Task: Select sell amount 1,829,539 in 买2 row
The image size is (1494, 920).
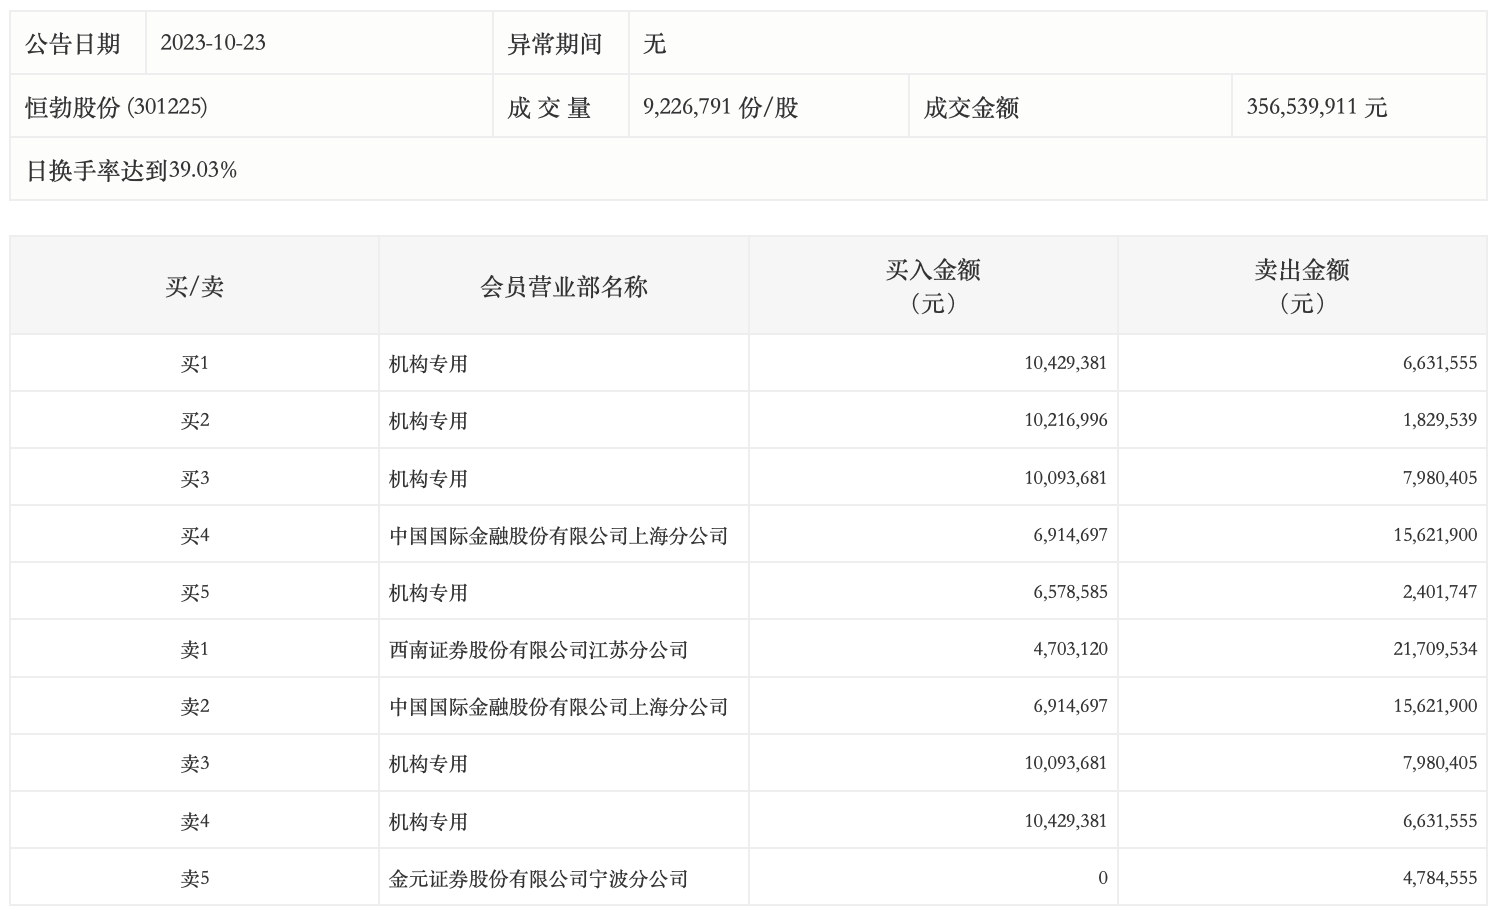Action: [1440, 420]
